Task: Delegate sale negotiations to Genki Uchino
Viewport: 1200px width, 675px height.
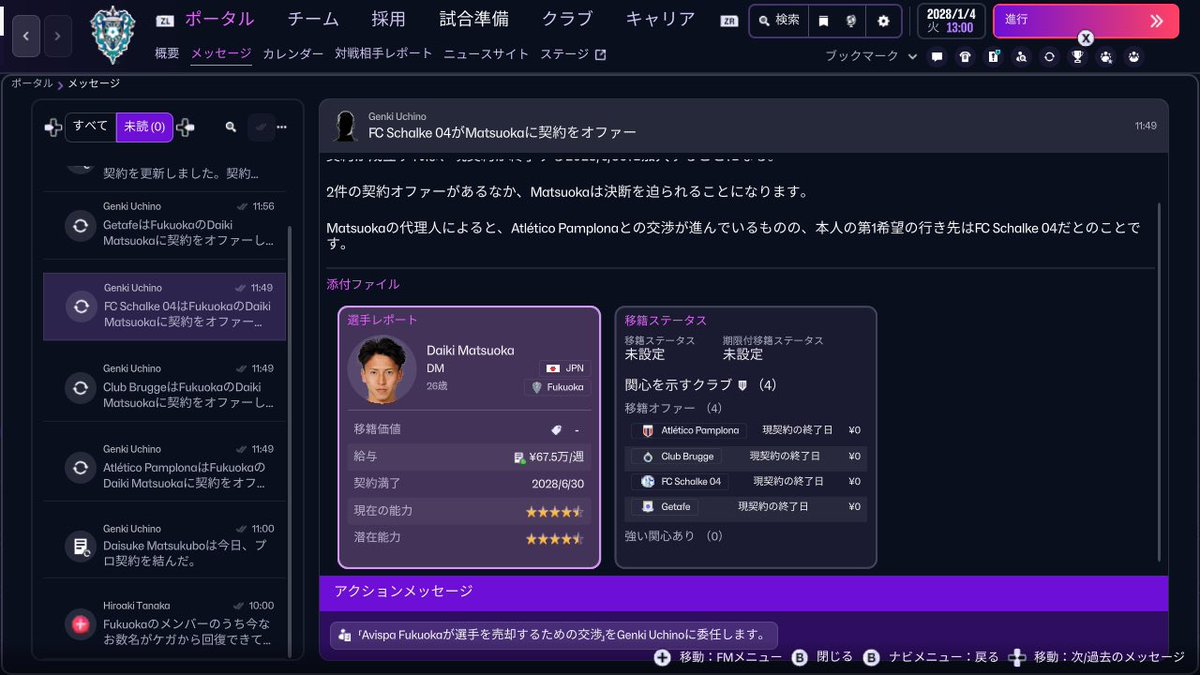Action: [x=553, y=634]
